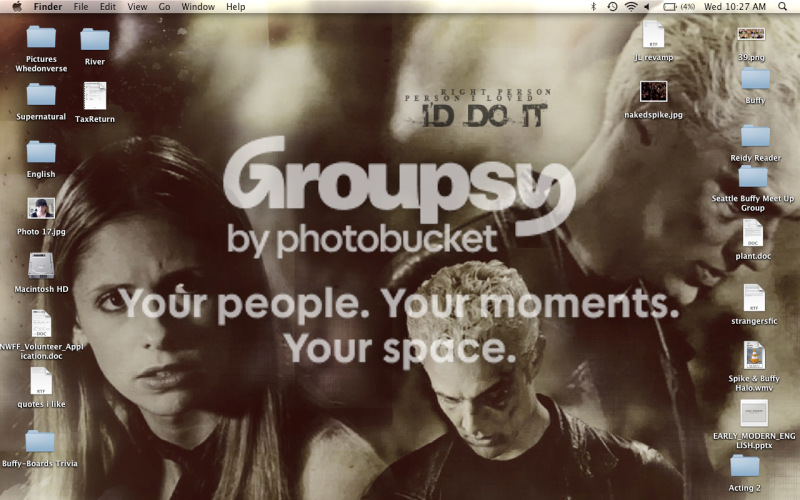Image resolution: width=800 pixels, height=500 pixels.
Task: Select the Macintosh HD drive icon
Action: click(41, 266)
